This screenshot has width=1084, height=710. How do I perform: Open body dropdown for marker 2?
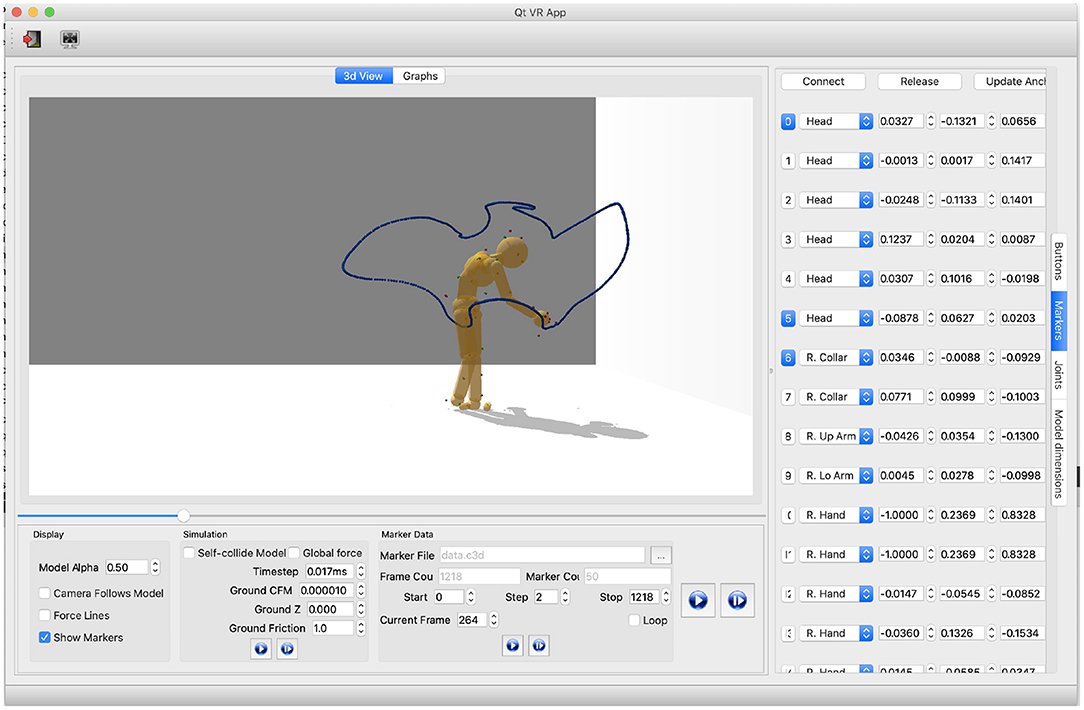(x=836, y=200)
